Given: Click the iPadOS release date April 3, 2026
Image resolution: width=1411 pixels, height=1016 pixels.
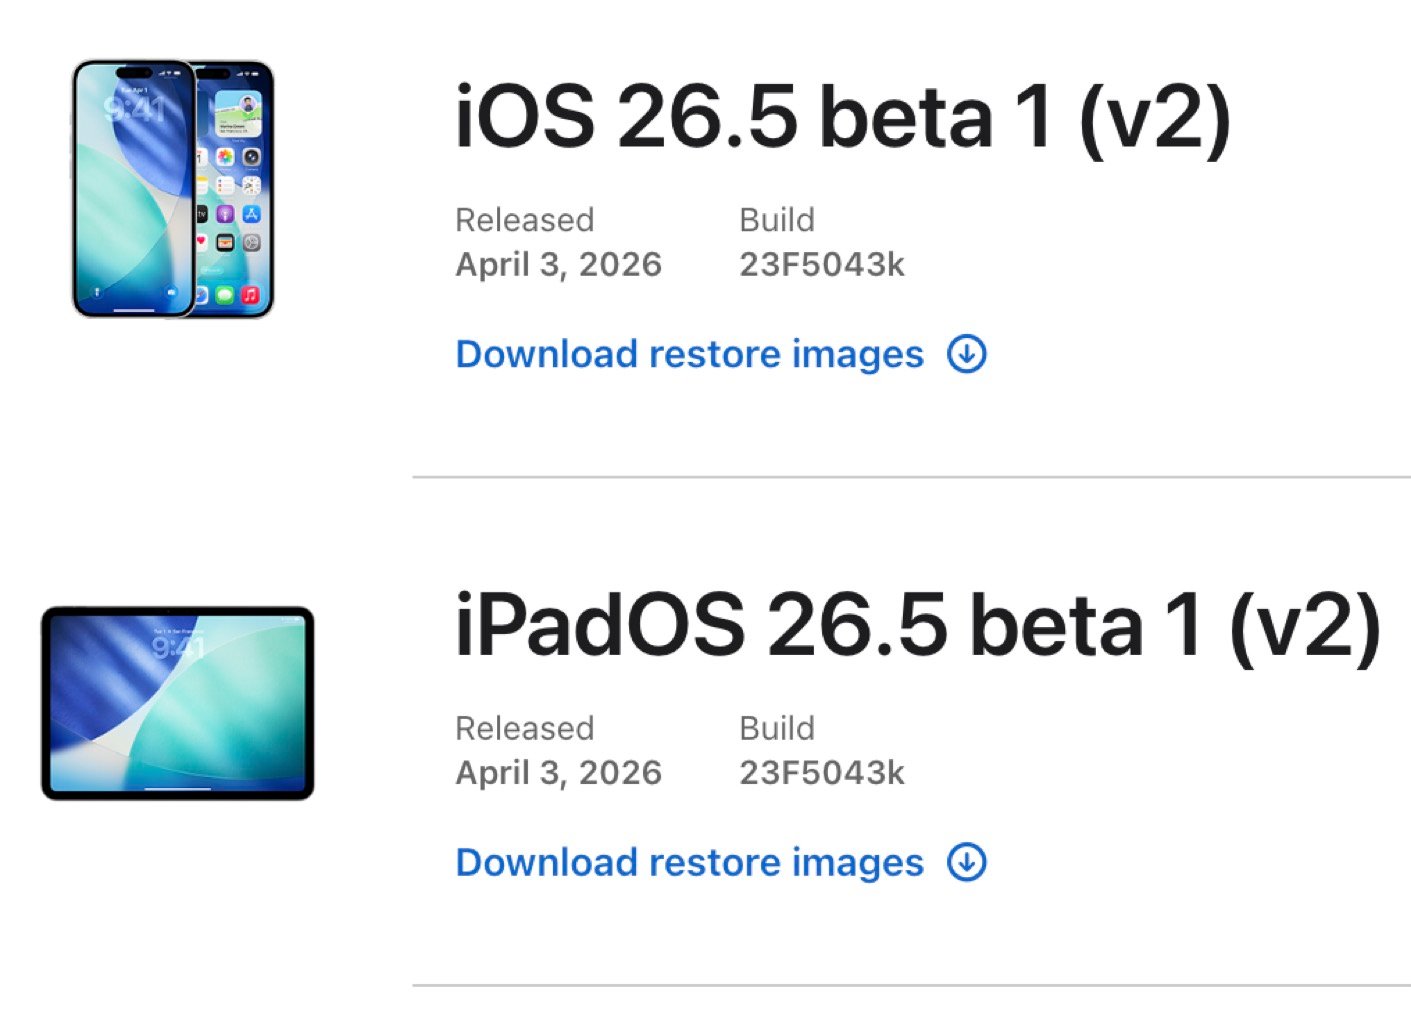Looking at the screenshot, I should tap(559, 773).
